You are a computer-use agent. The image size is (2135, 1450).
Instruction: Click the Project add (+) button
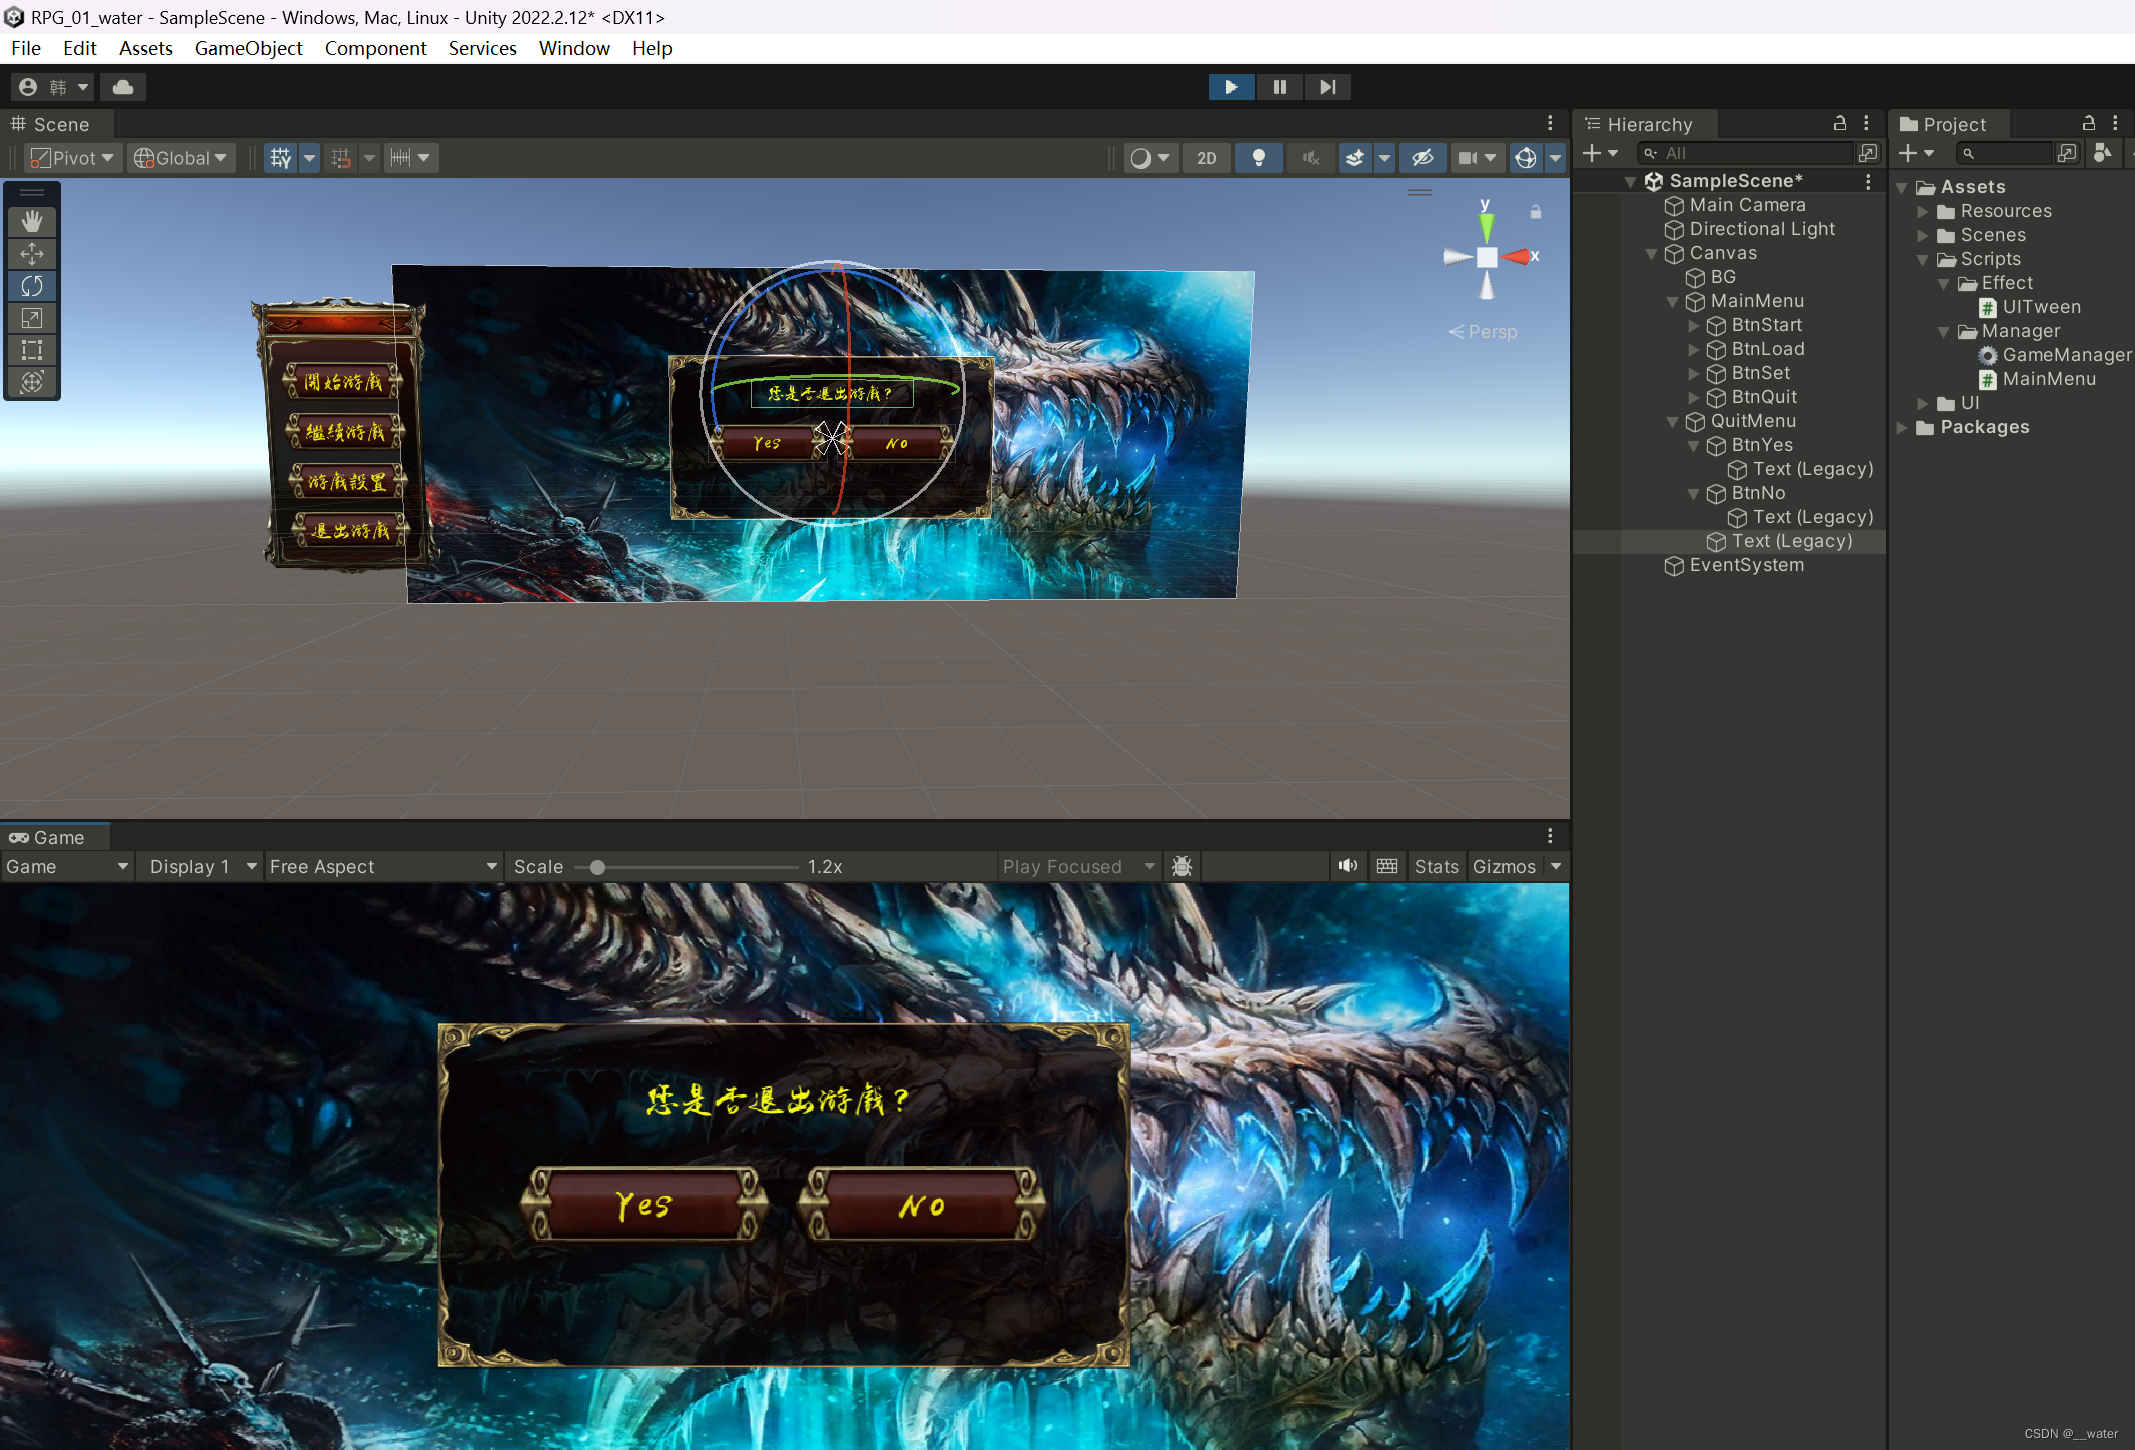click(x=1916, y=153)
